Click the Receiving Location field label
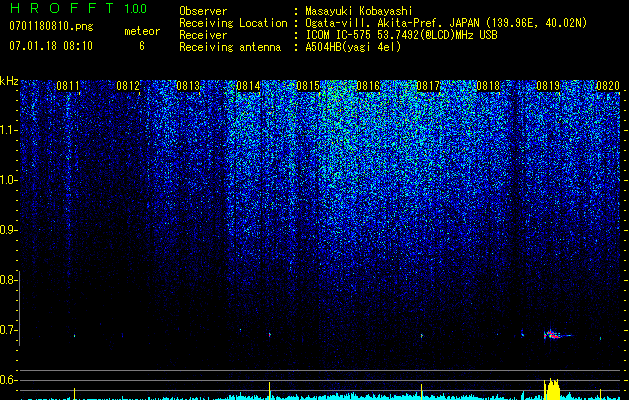Image resolution: width=629 pixels, height=400 pixels. (x=233, y=23)
